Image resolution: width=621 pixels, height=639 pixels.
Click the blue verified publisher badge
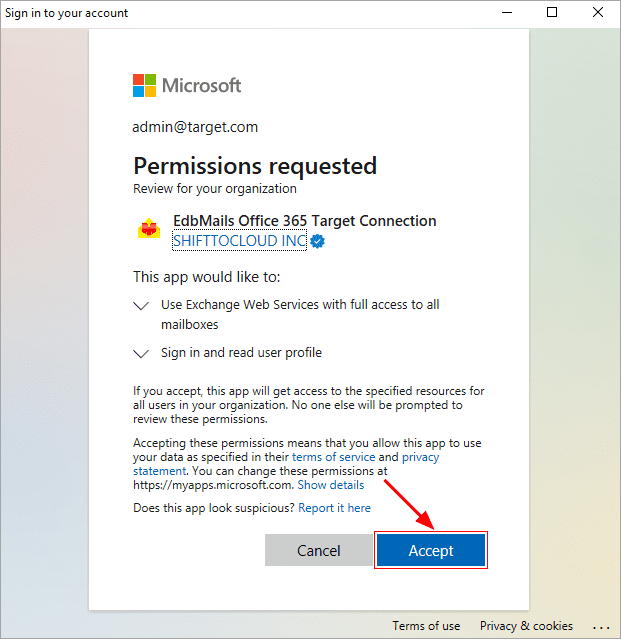317,241
